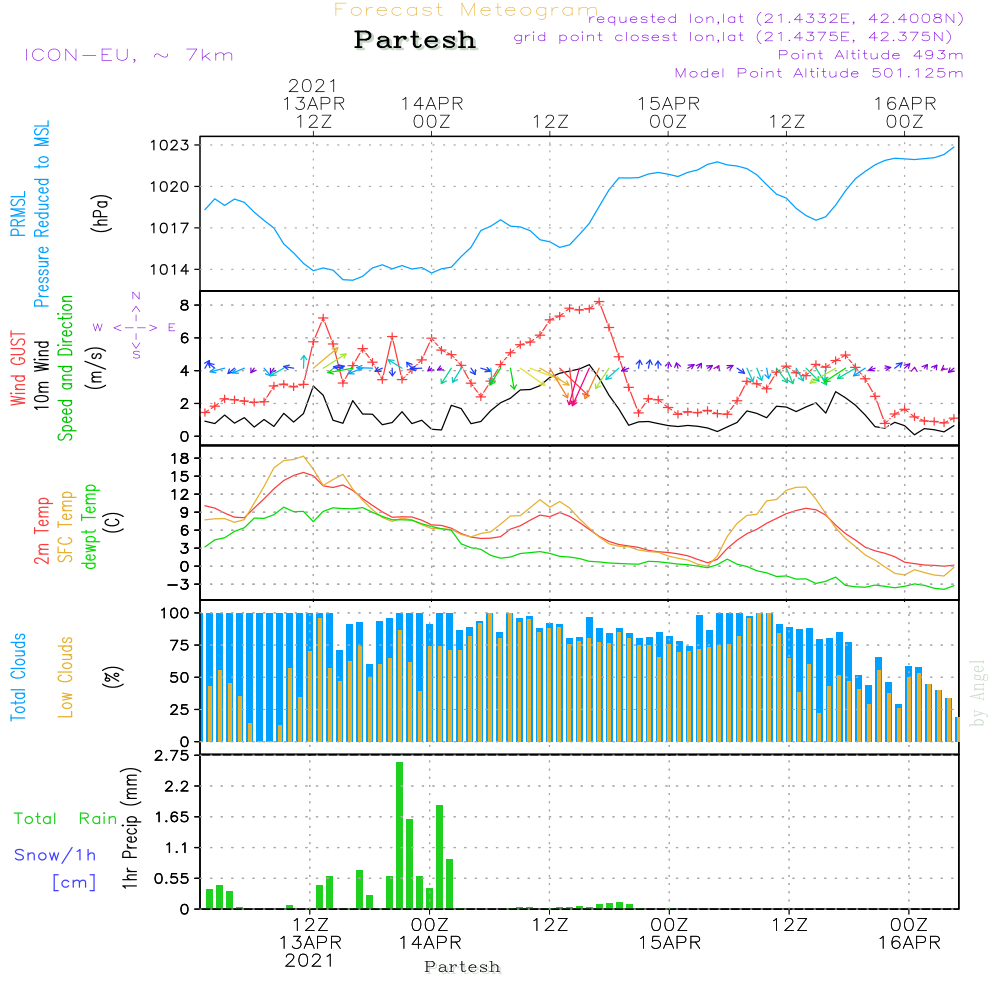Click the green 'Total Rain' legend label

tap(66, 818)
